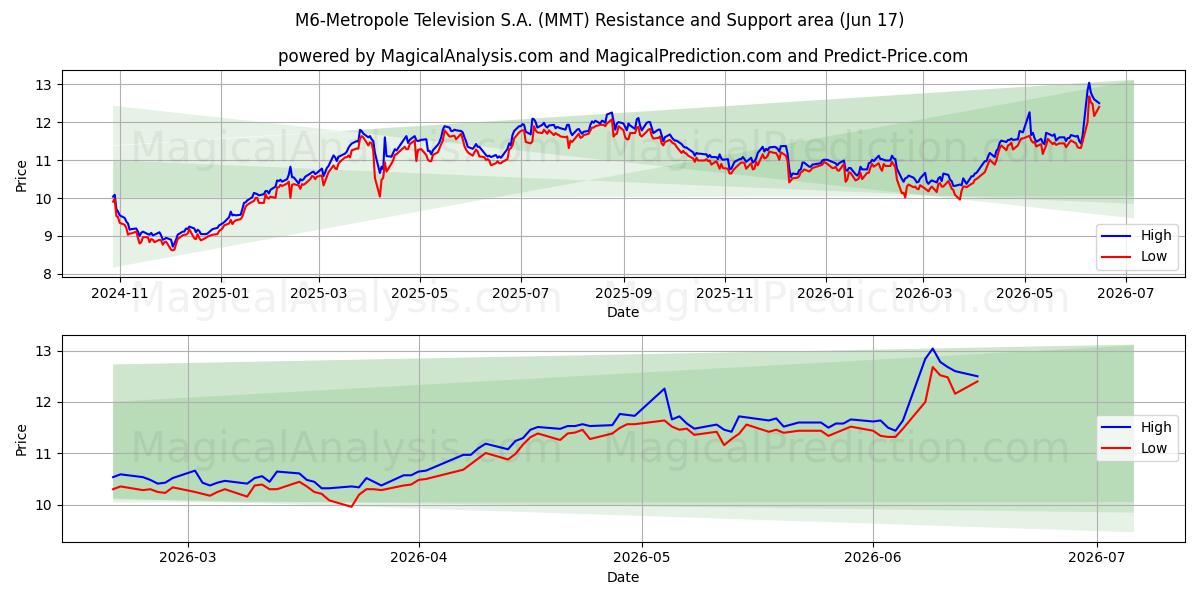
Task: Click the '2026-03' x-axis label on top chart
Action: point(923,294)
